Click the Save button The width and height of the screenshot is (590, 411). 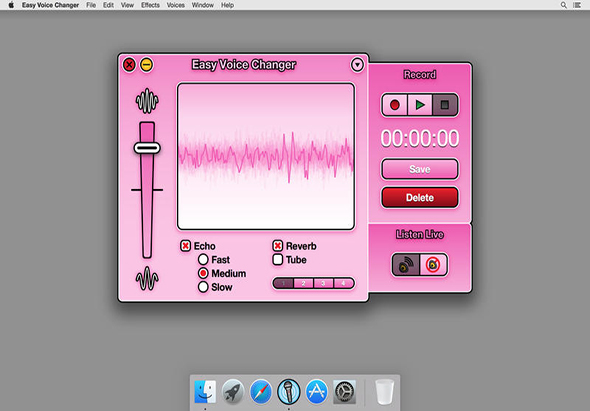(420, 169)
